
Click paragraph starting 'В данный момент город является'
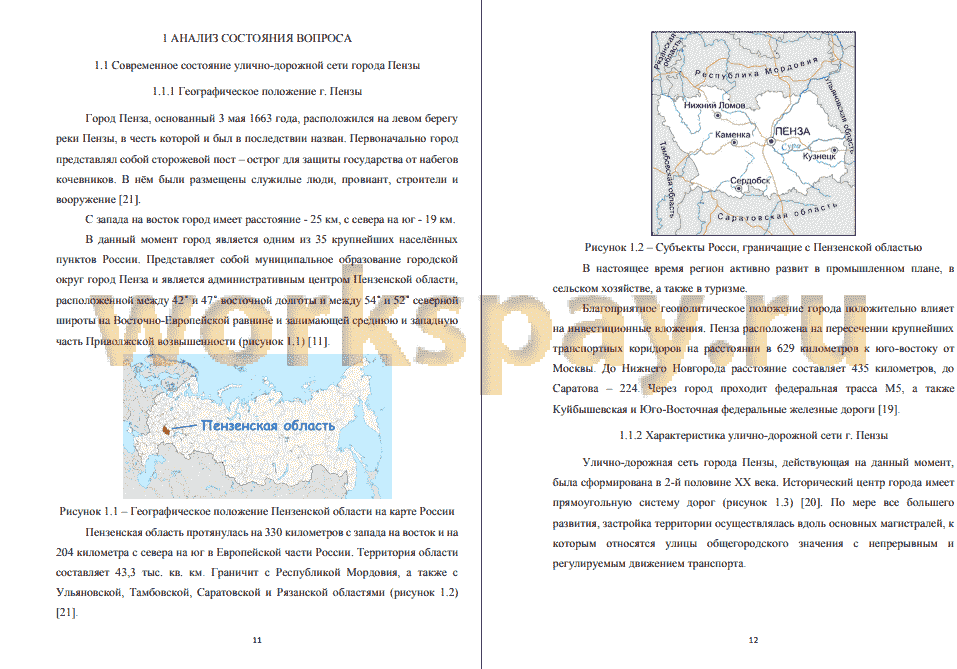pyautogui.click(x=257, y=290)
